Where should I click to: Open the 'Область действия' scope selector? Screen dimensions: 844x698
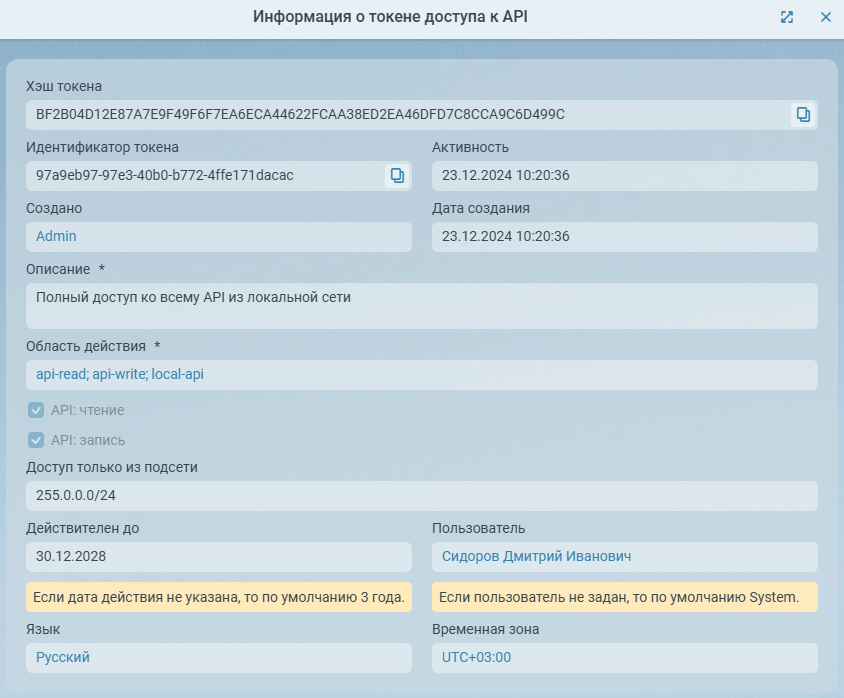coord(420,375)
